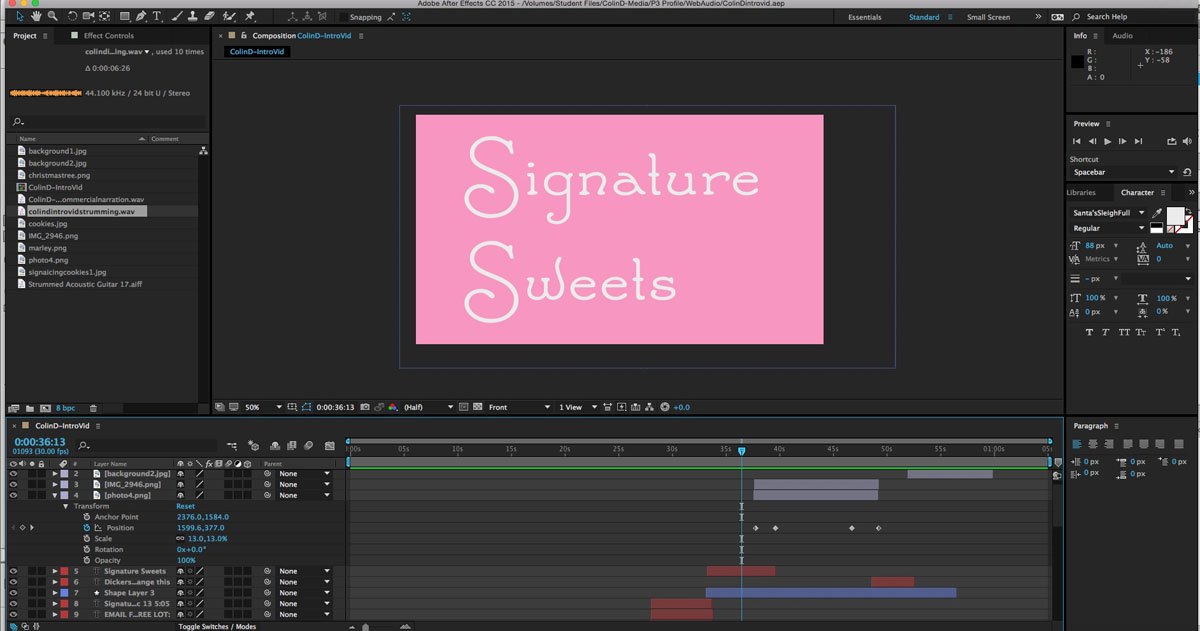The height and width of the screenshot is (631, 1200).
Task: Open the (Half) resolution dropdown
Action: click(x=428, y=407)
